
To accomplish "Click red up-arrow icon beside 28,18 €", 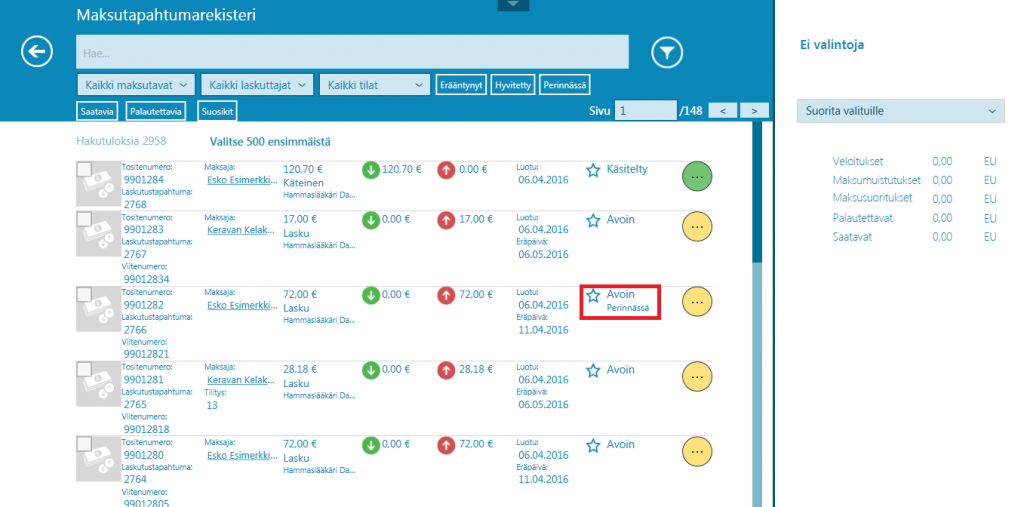I will 447,370.
